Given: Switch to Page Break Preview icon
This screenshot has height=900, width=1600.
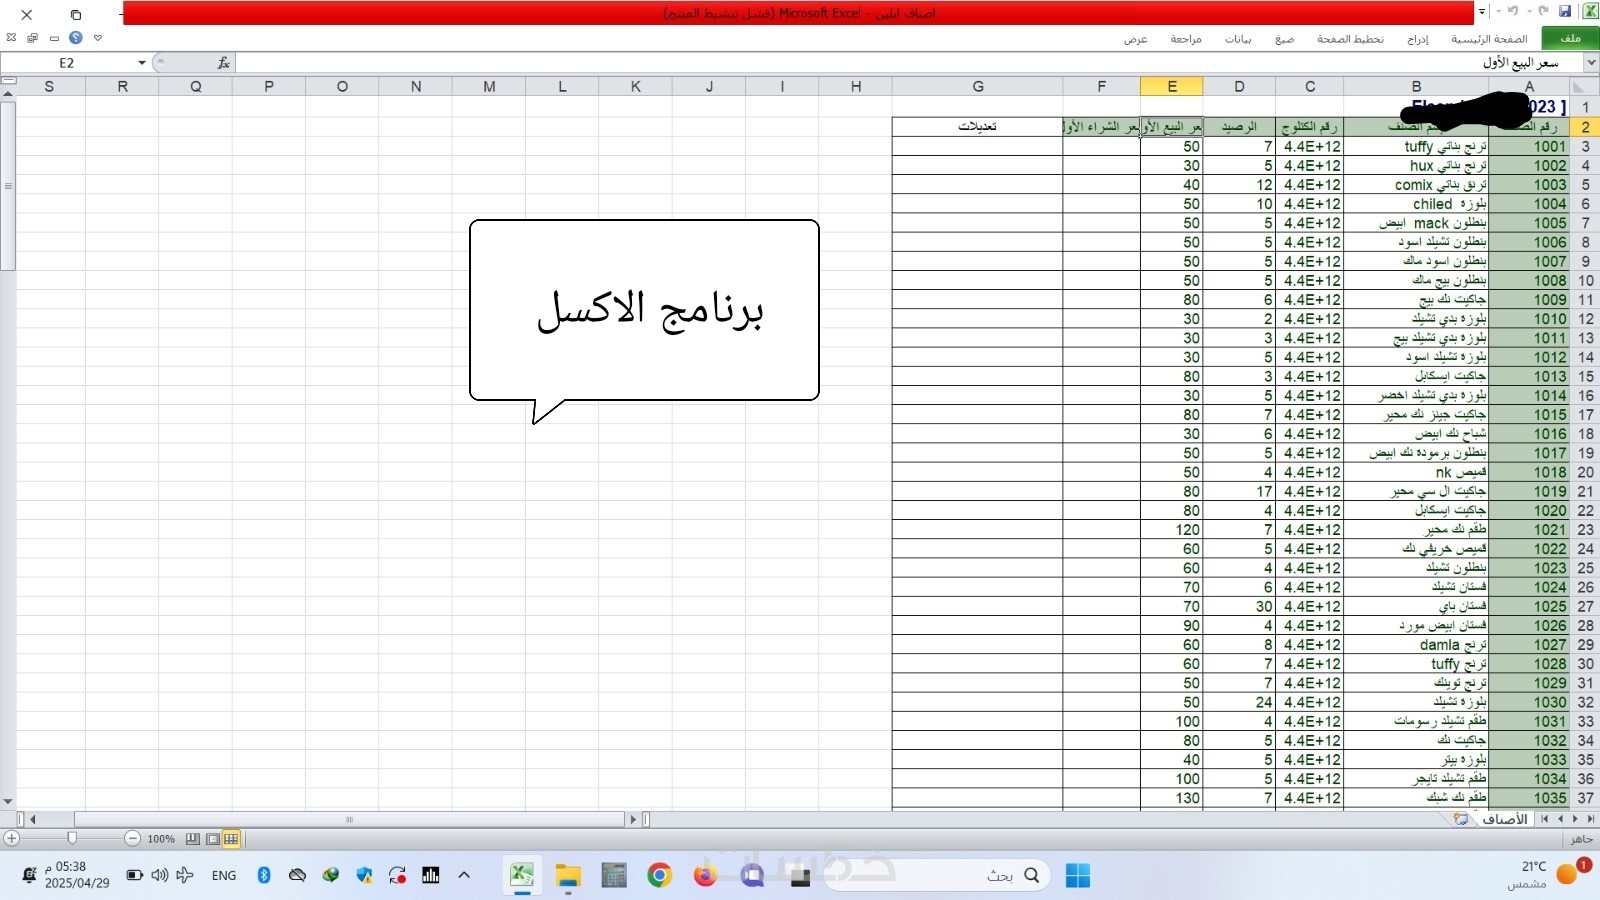Looking at the screenshot, I should [193, 839].
